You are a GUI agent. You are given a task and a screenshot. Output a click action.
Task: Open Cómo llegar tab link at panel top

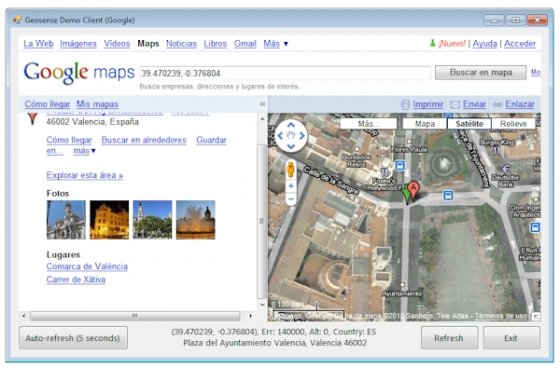(x=47, y=104)
